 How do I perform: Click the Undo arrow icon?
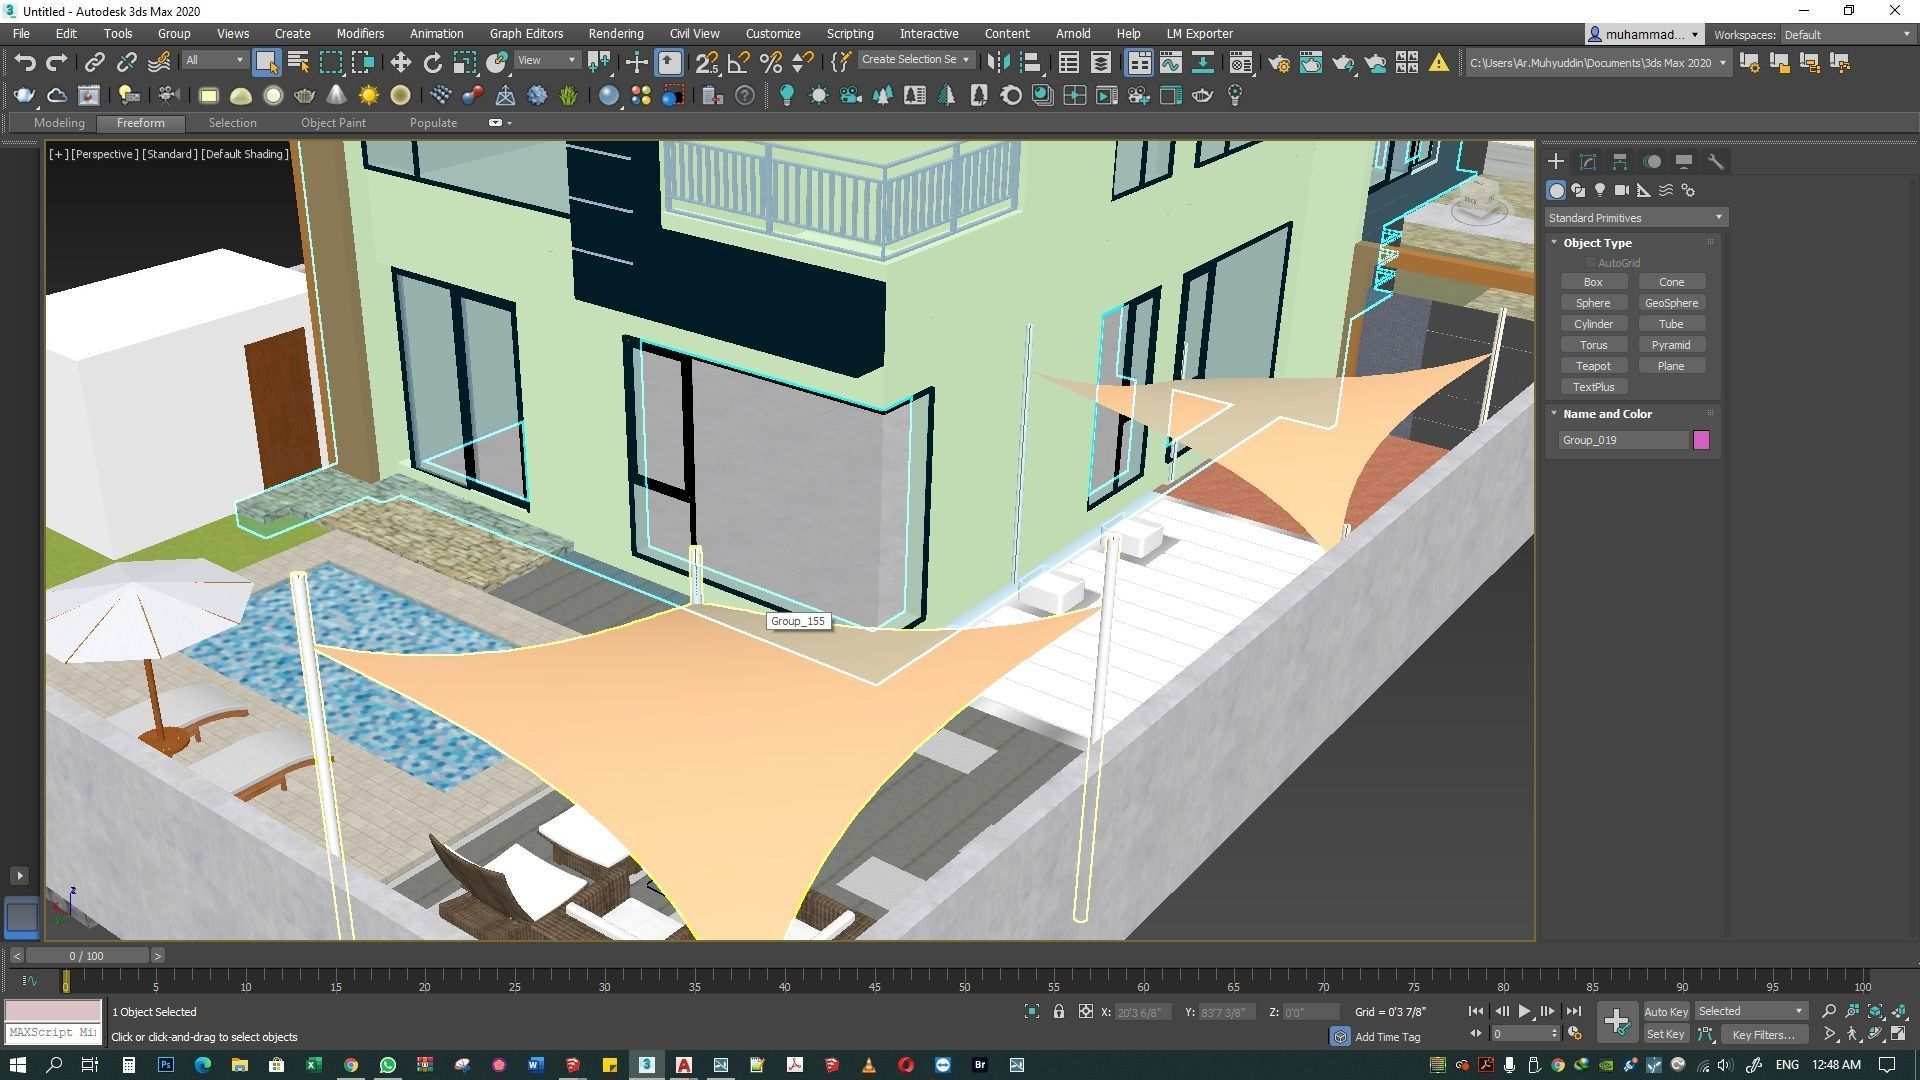(x=24, y=63)
